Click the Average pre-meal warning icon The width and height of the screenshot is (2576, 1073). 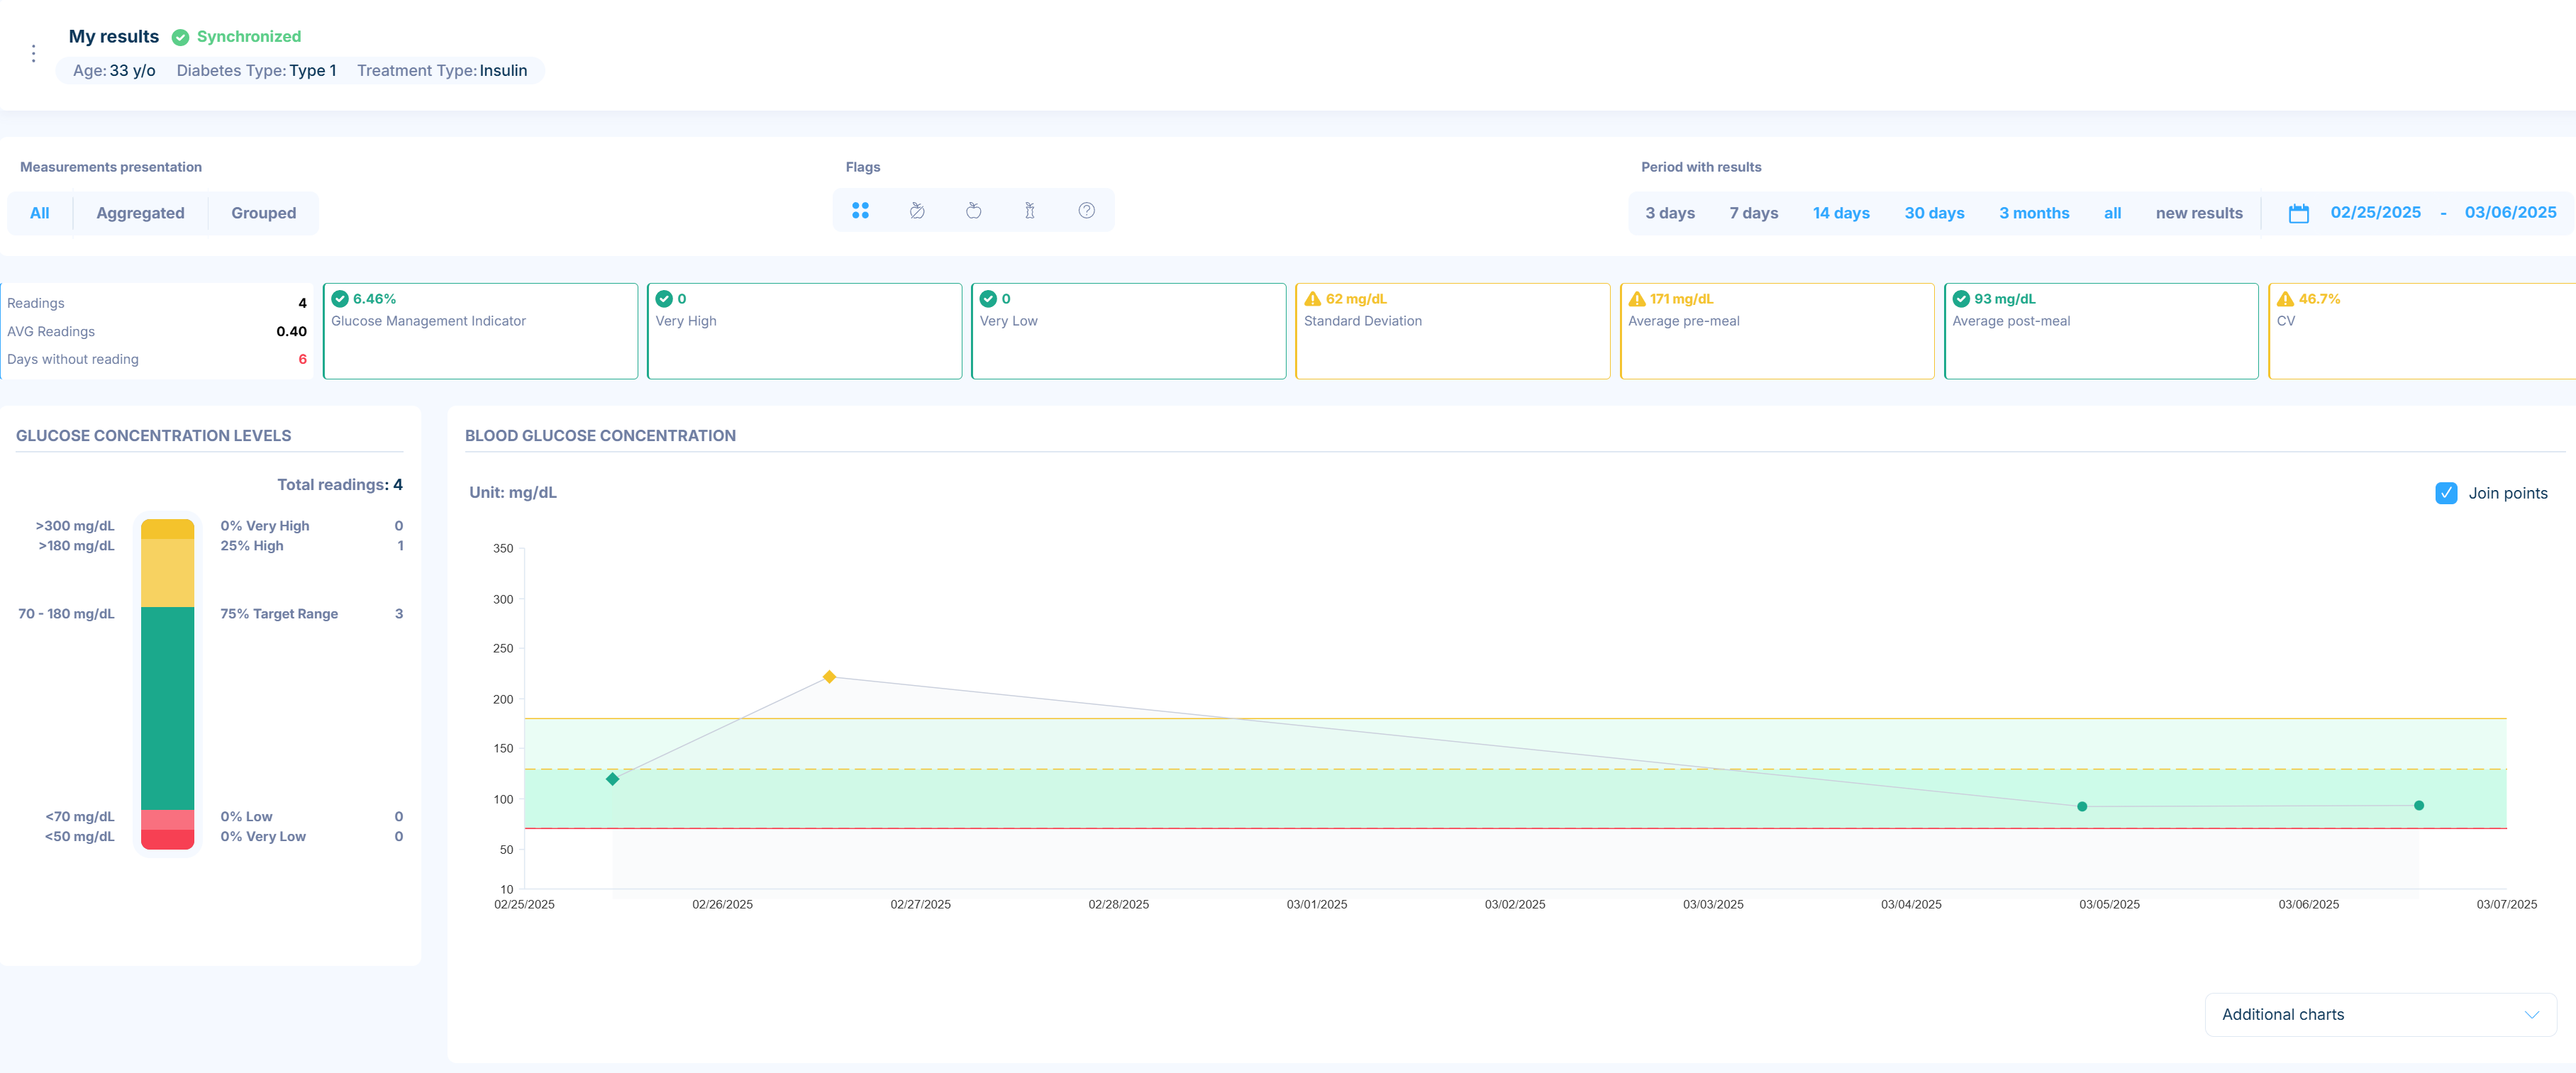[1637, 299]
